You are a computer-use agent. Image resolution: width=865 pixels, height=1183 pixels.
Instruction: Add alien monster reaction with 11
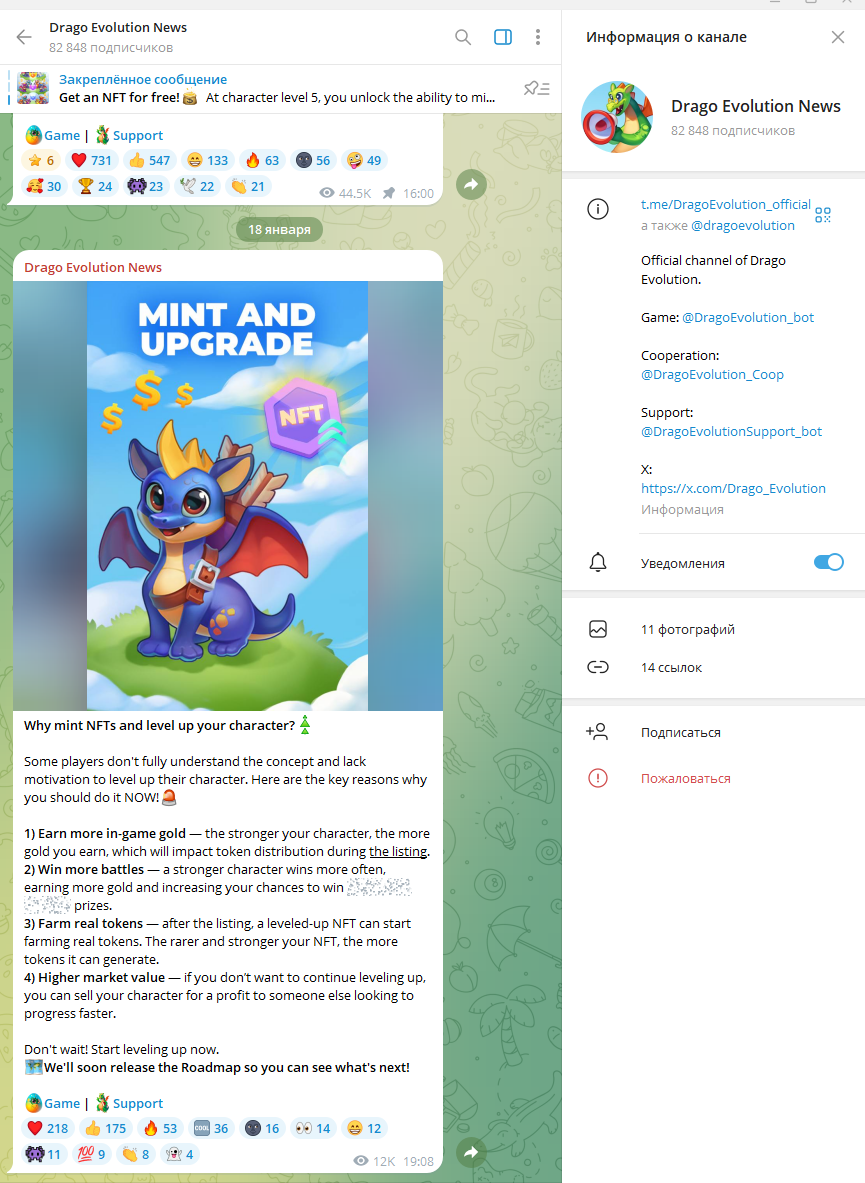coord(44,1154)
